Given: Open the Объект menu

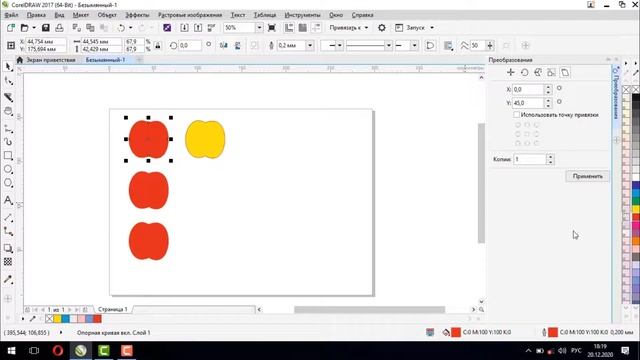Looking at the screenshot, I should tap(107, 15).
